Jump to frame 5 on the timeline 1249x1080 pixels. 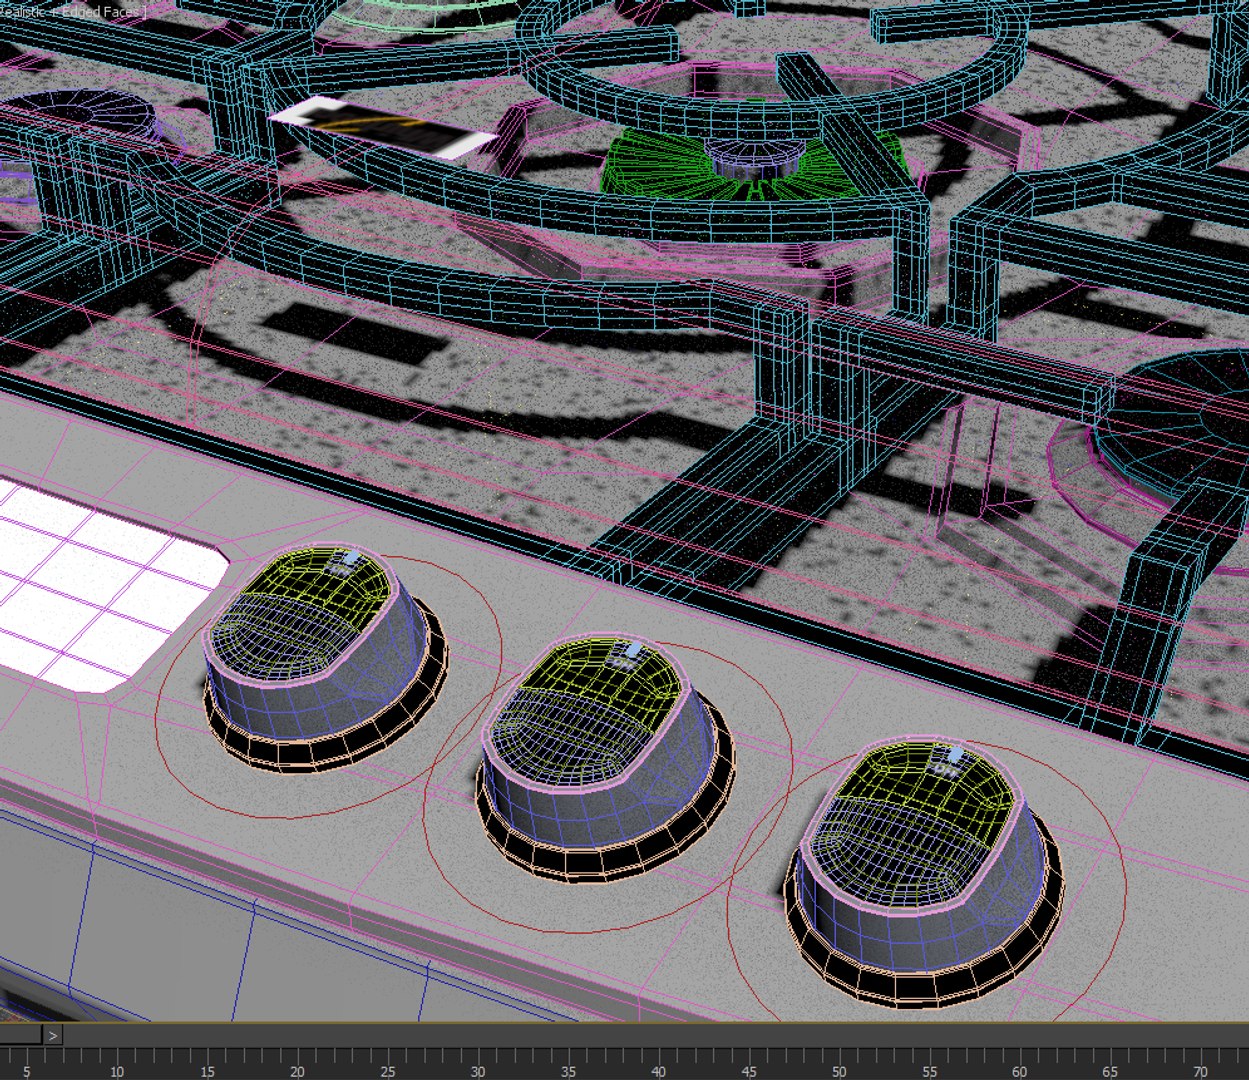26,1071
